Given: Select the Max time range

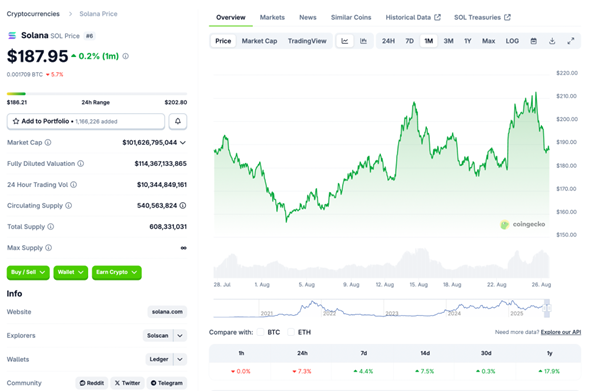Looking at the screenshot, I should point(488,41).
